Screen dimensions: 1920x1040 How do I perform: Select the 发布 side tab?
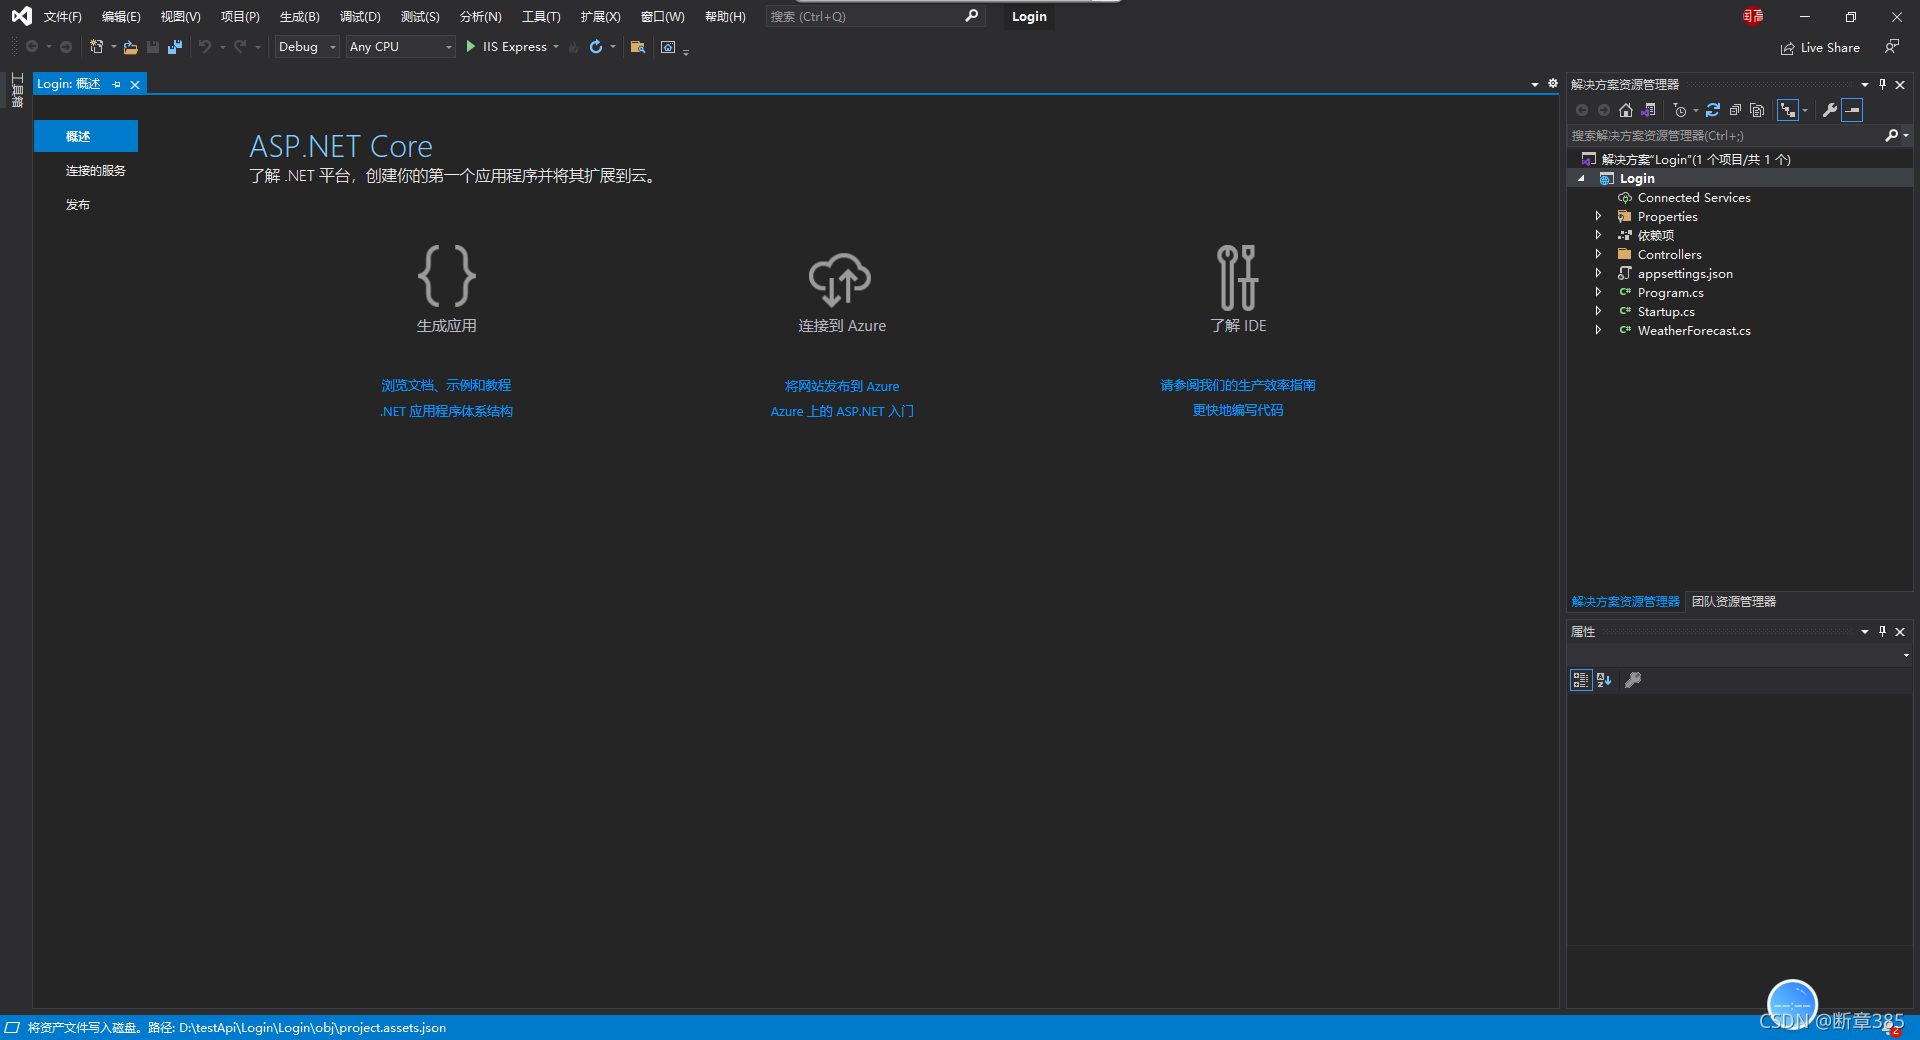[78, 205]
